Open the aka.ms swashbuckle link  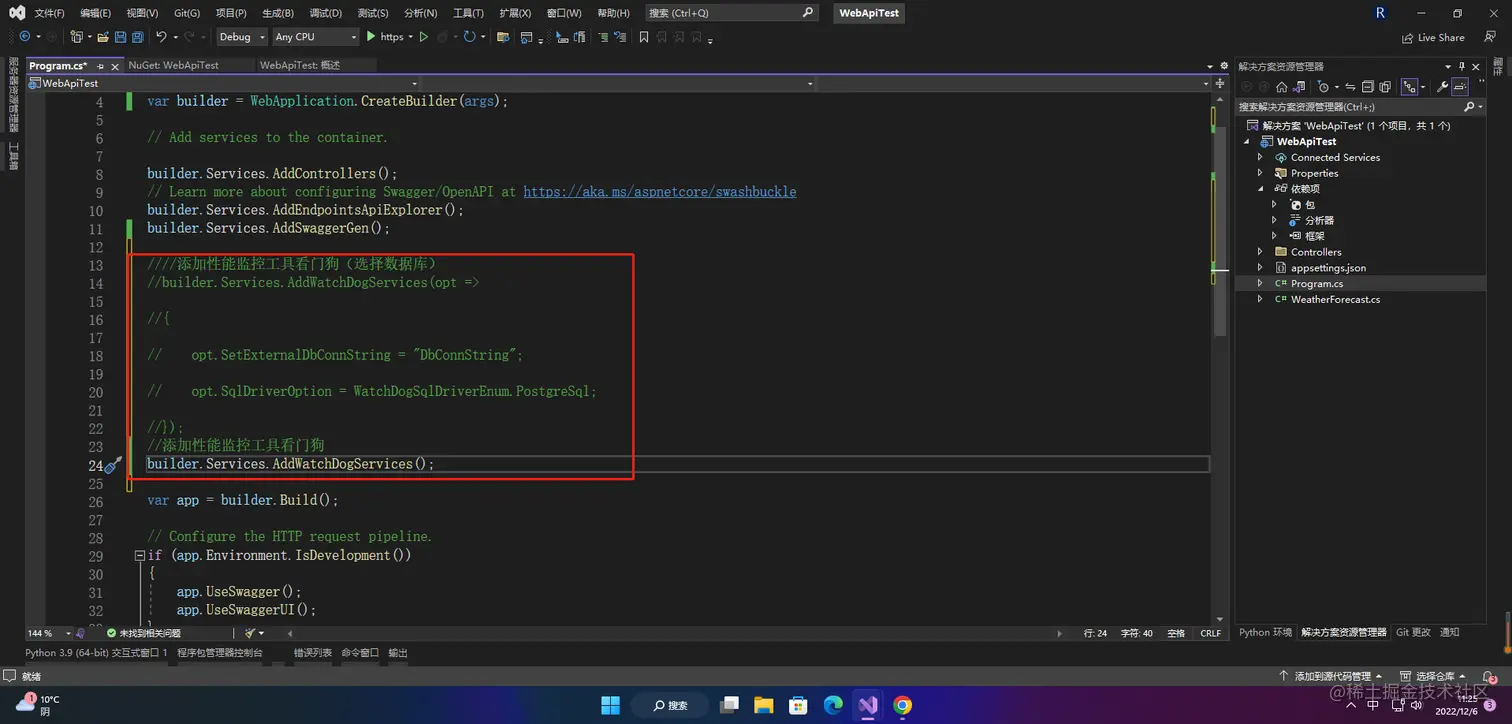coord(660,192)
